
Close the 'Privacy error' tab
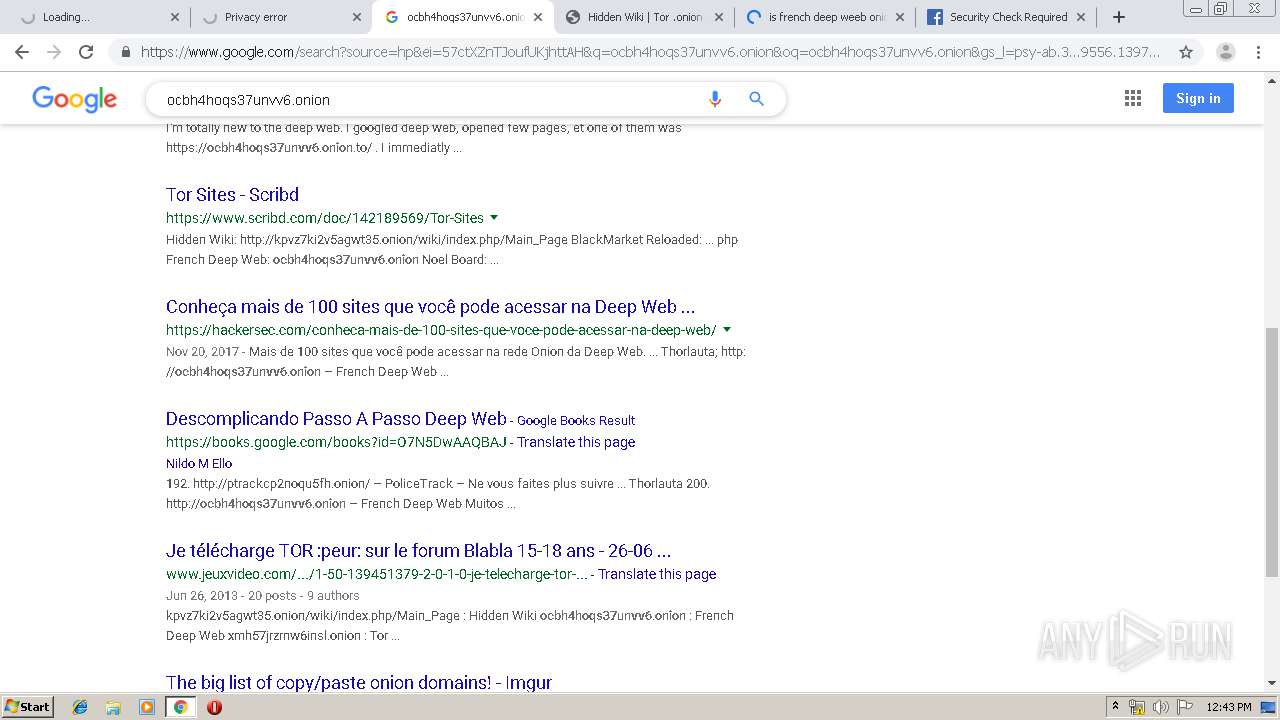[357, 17]
